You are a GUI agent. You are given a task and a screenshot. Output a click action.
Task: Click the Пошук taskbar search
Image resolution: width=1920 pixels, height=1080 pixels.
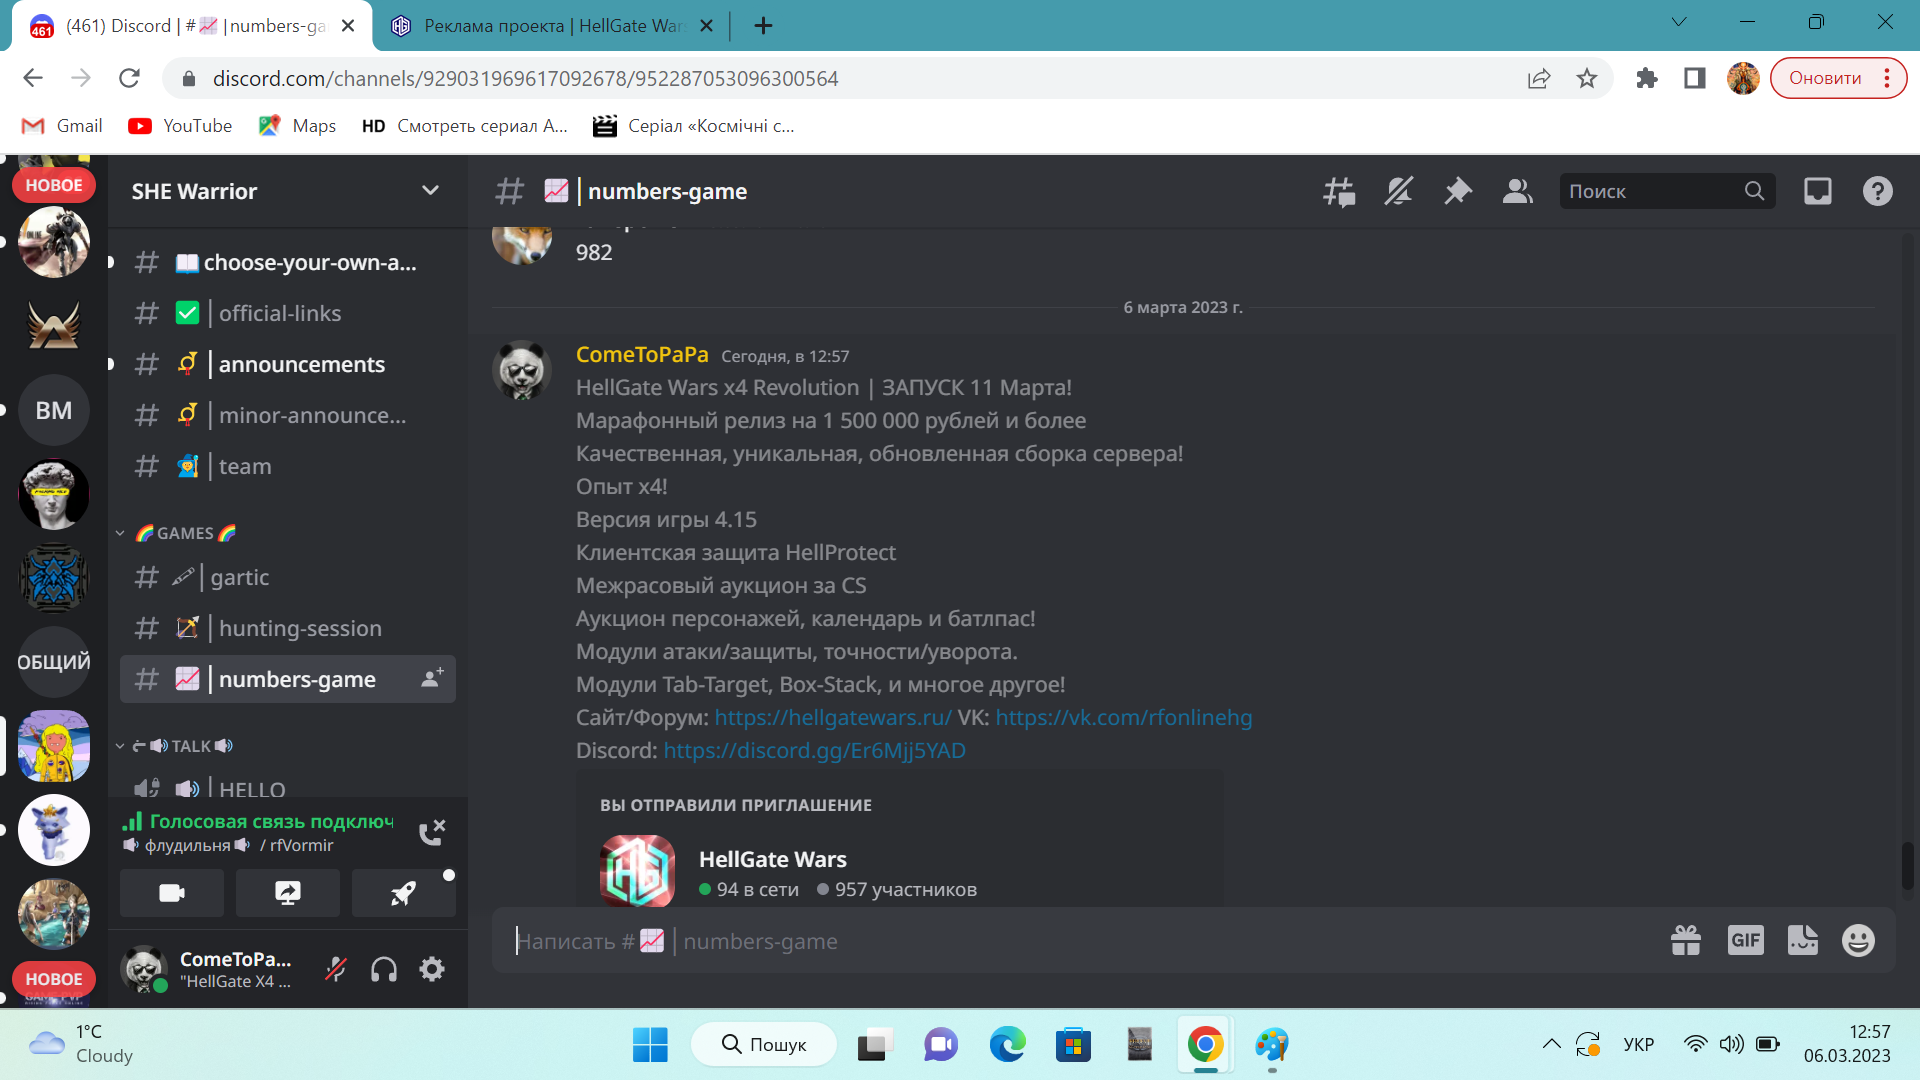764,1045
